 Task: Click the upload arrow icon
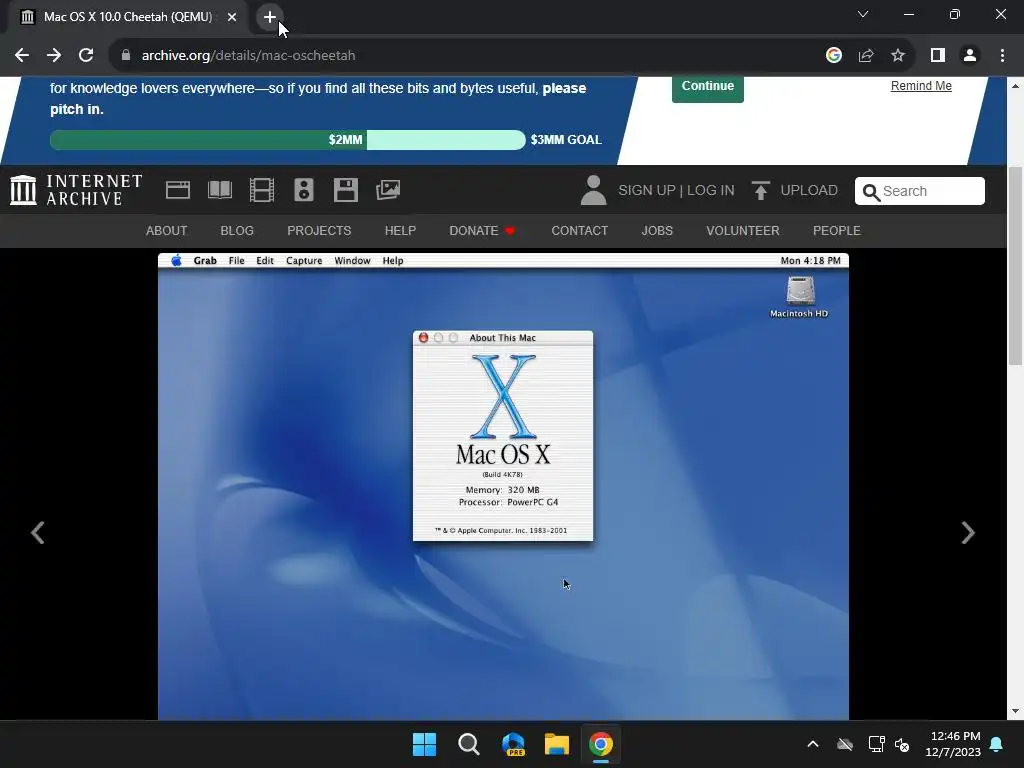(761, 190)
